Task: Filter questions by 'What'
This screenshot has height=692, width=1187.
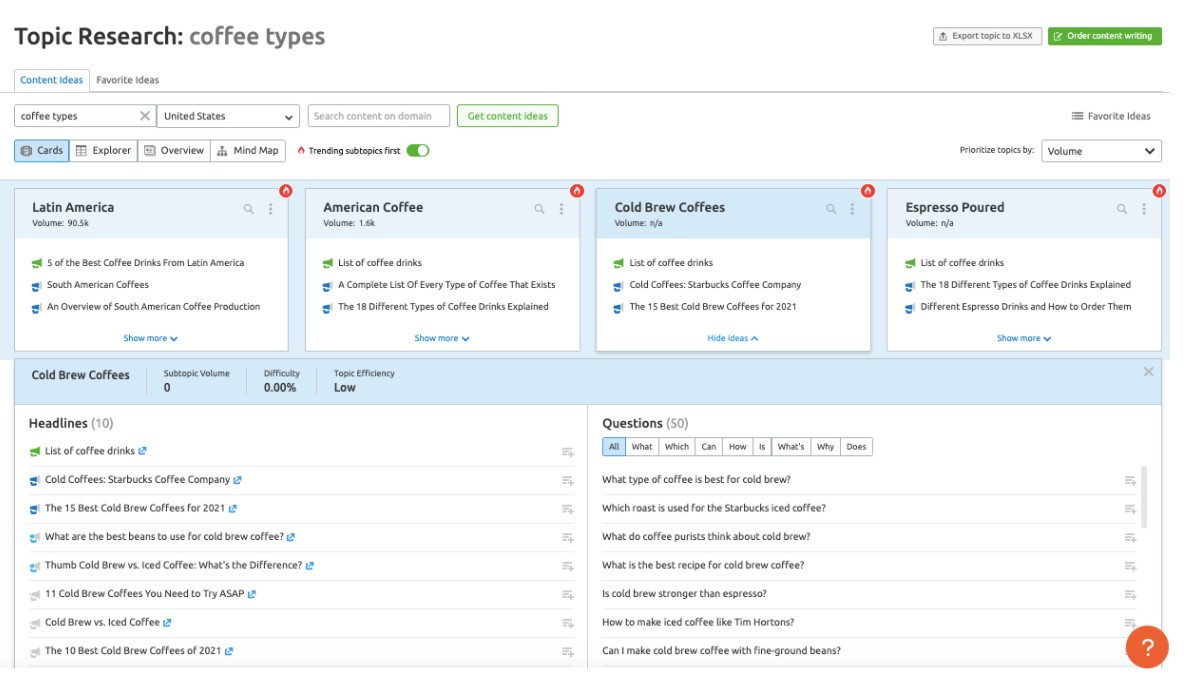Action: (x=642, y=447)
